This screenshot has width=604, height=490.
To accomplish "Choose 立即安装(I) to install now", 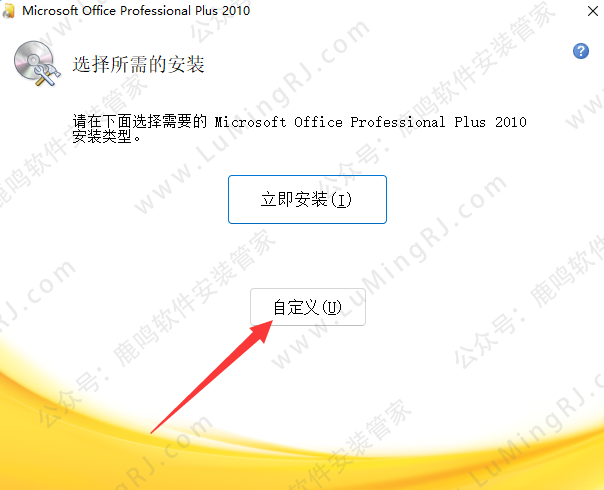I will (307, 200).
